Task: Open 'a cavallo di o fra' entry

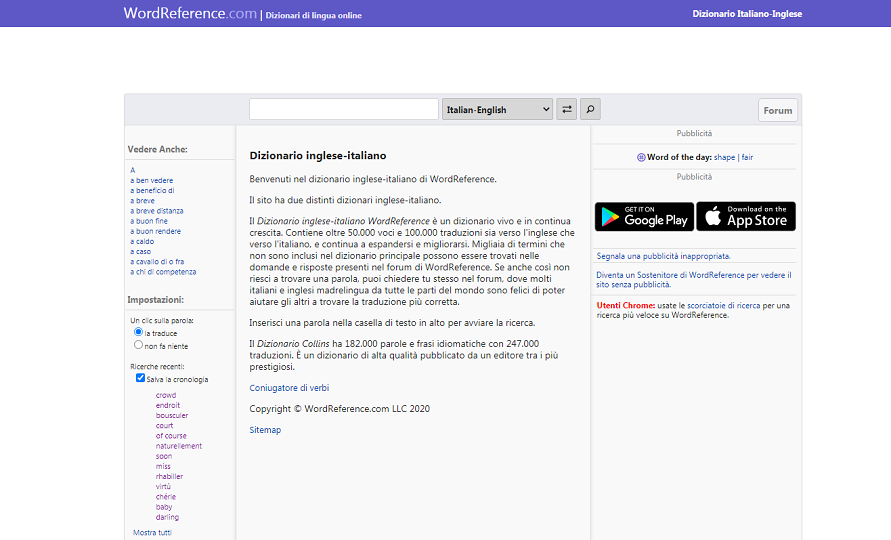Action: [157, 261]
